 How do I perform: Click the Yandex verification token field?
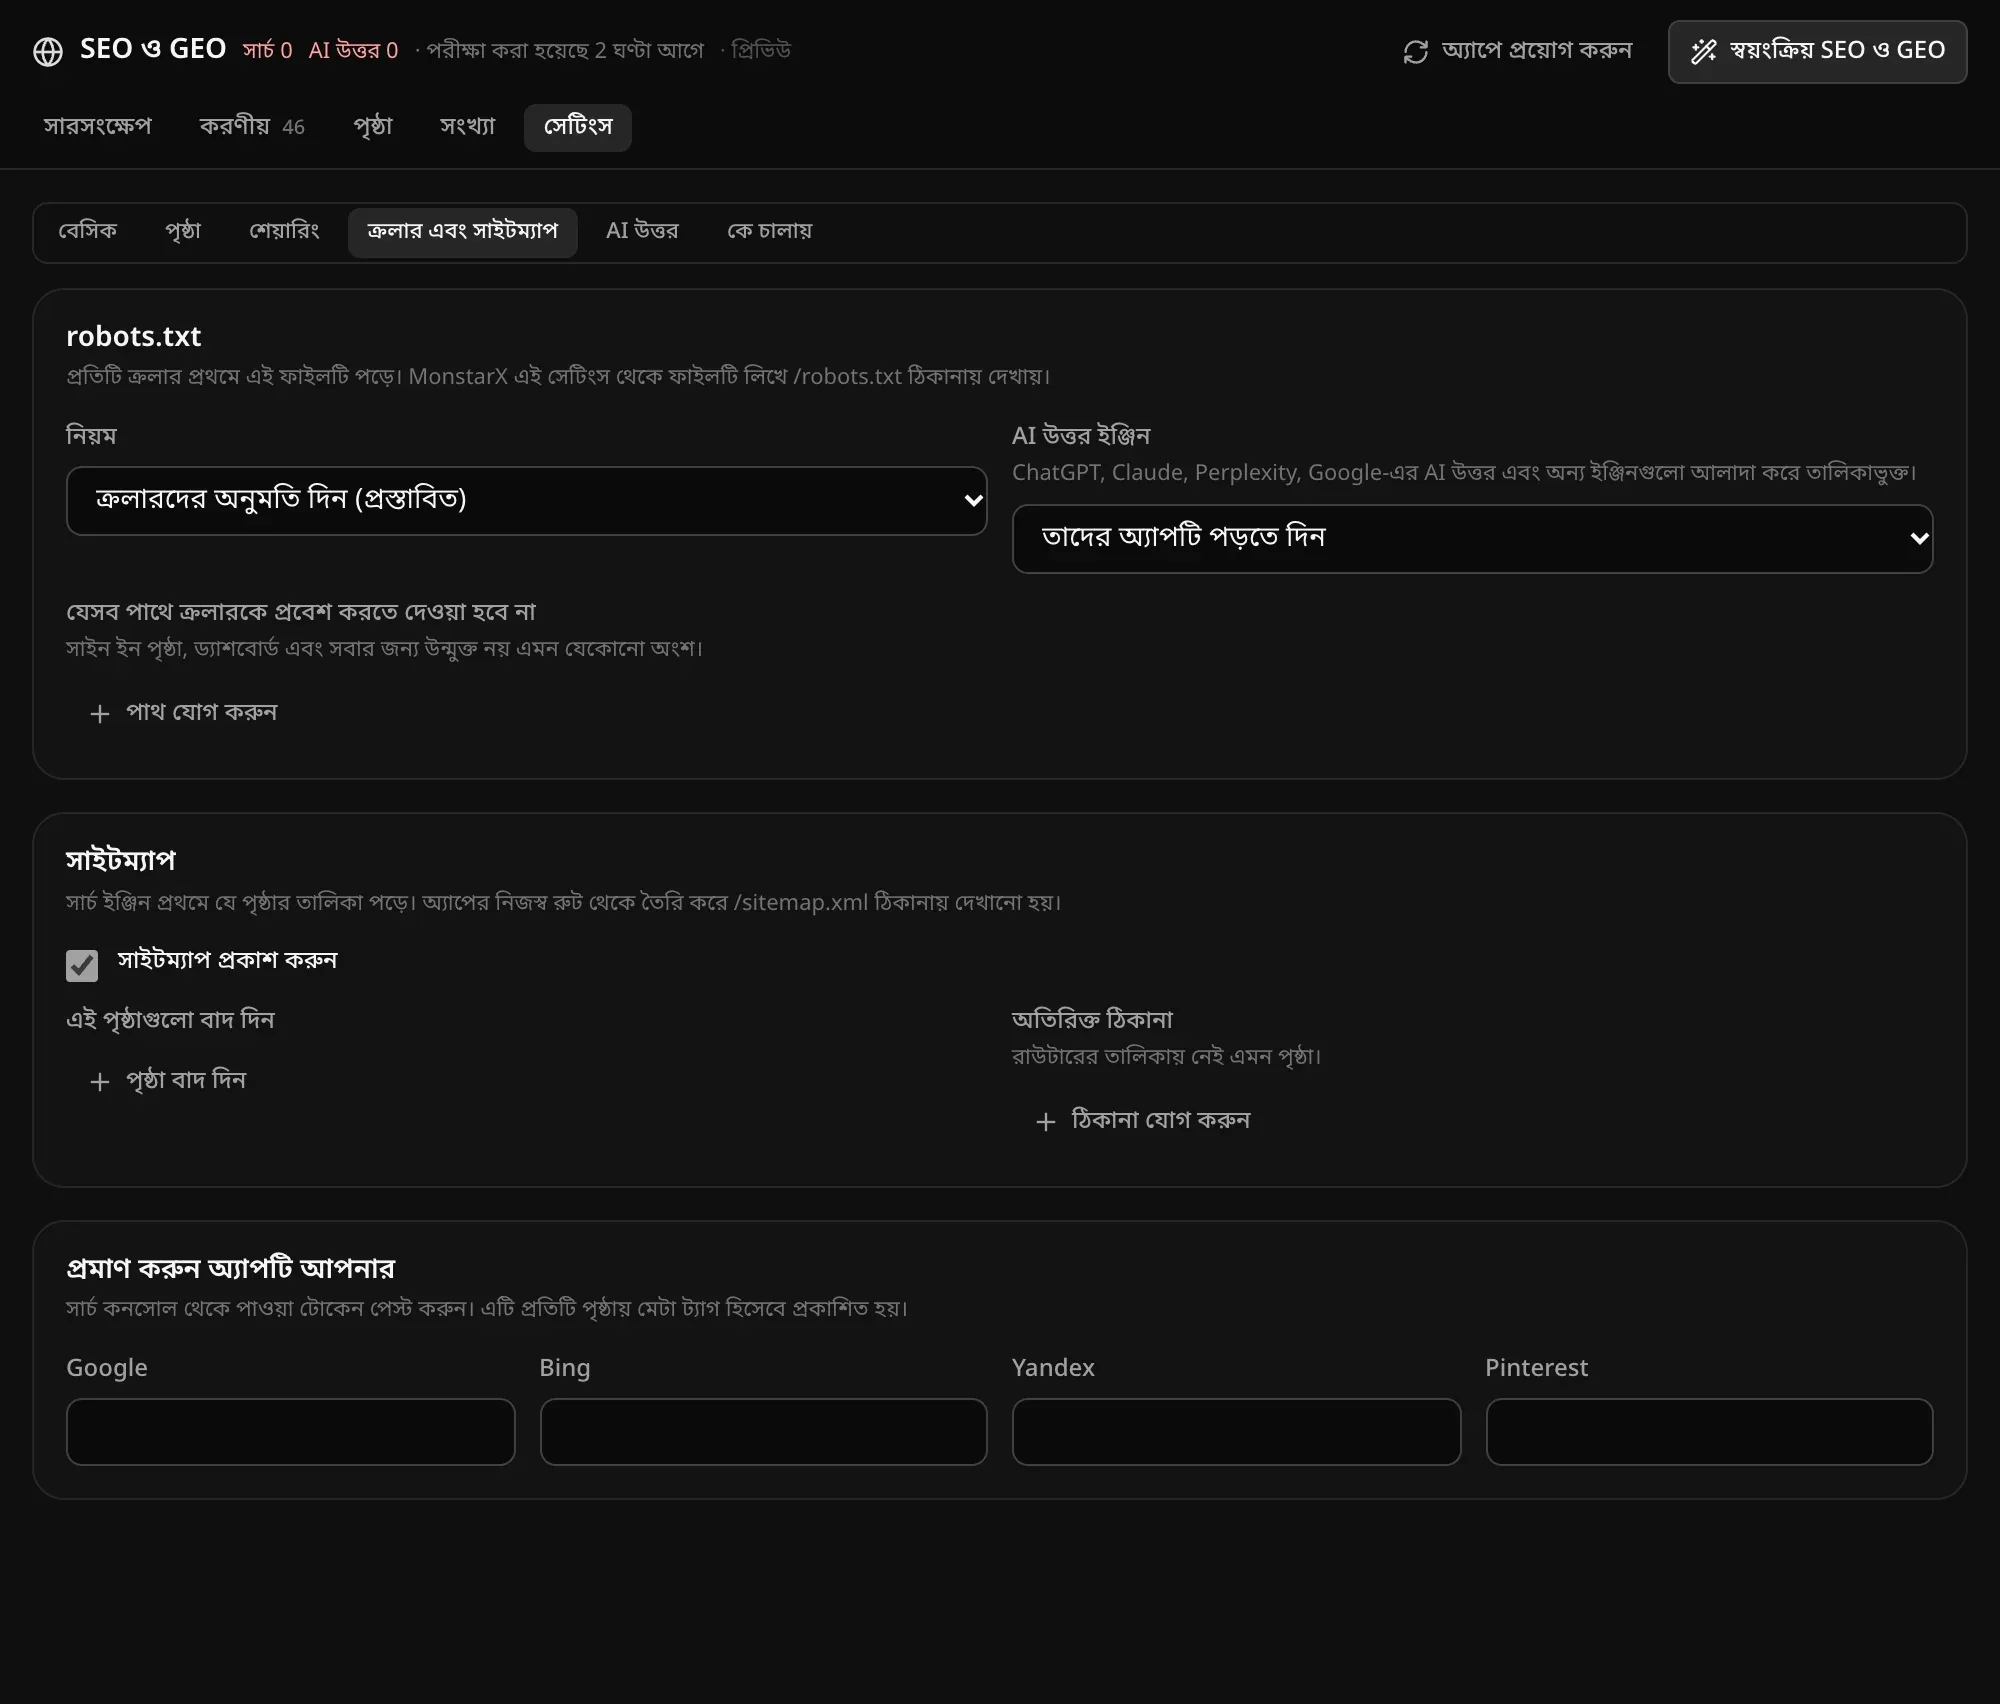click(1236, 1432)
